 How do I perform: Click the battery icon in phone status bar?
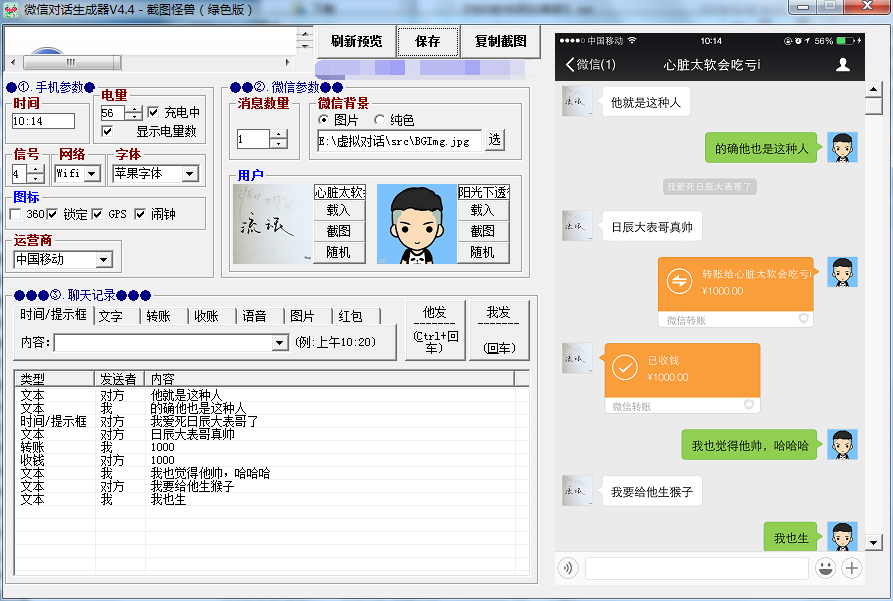[845, 41]
